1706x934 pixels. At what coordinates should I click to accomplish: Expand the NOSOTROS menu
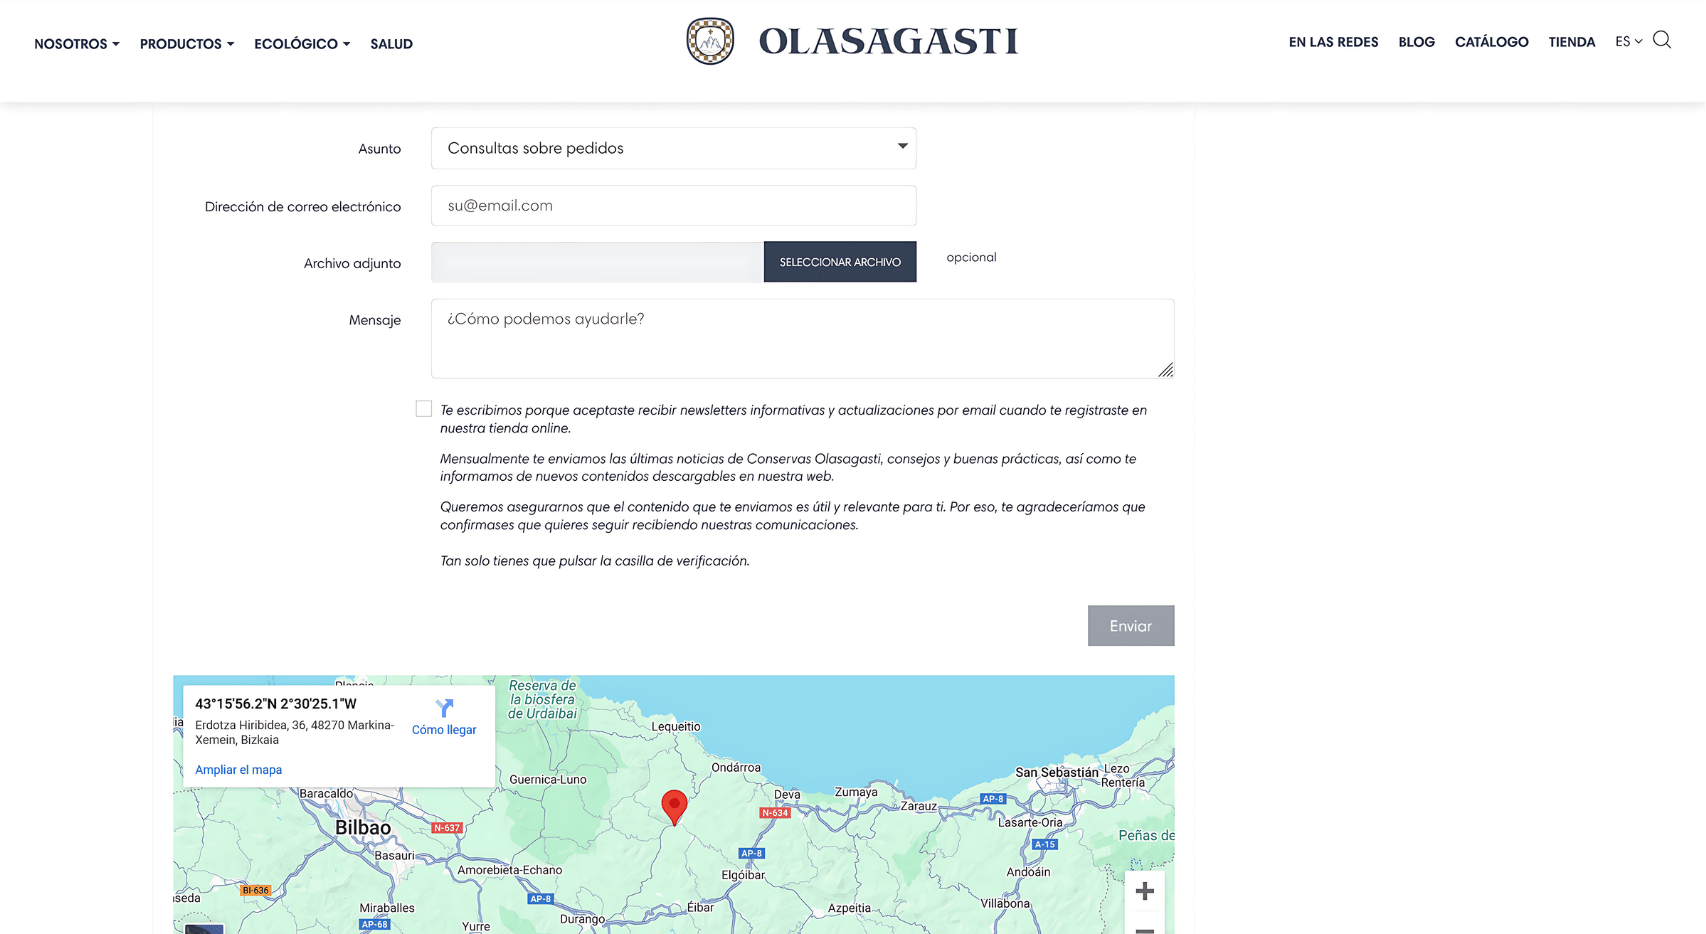[x=76, y=43]
